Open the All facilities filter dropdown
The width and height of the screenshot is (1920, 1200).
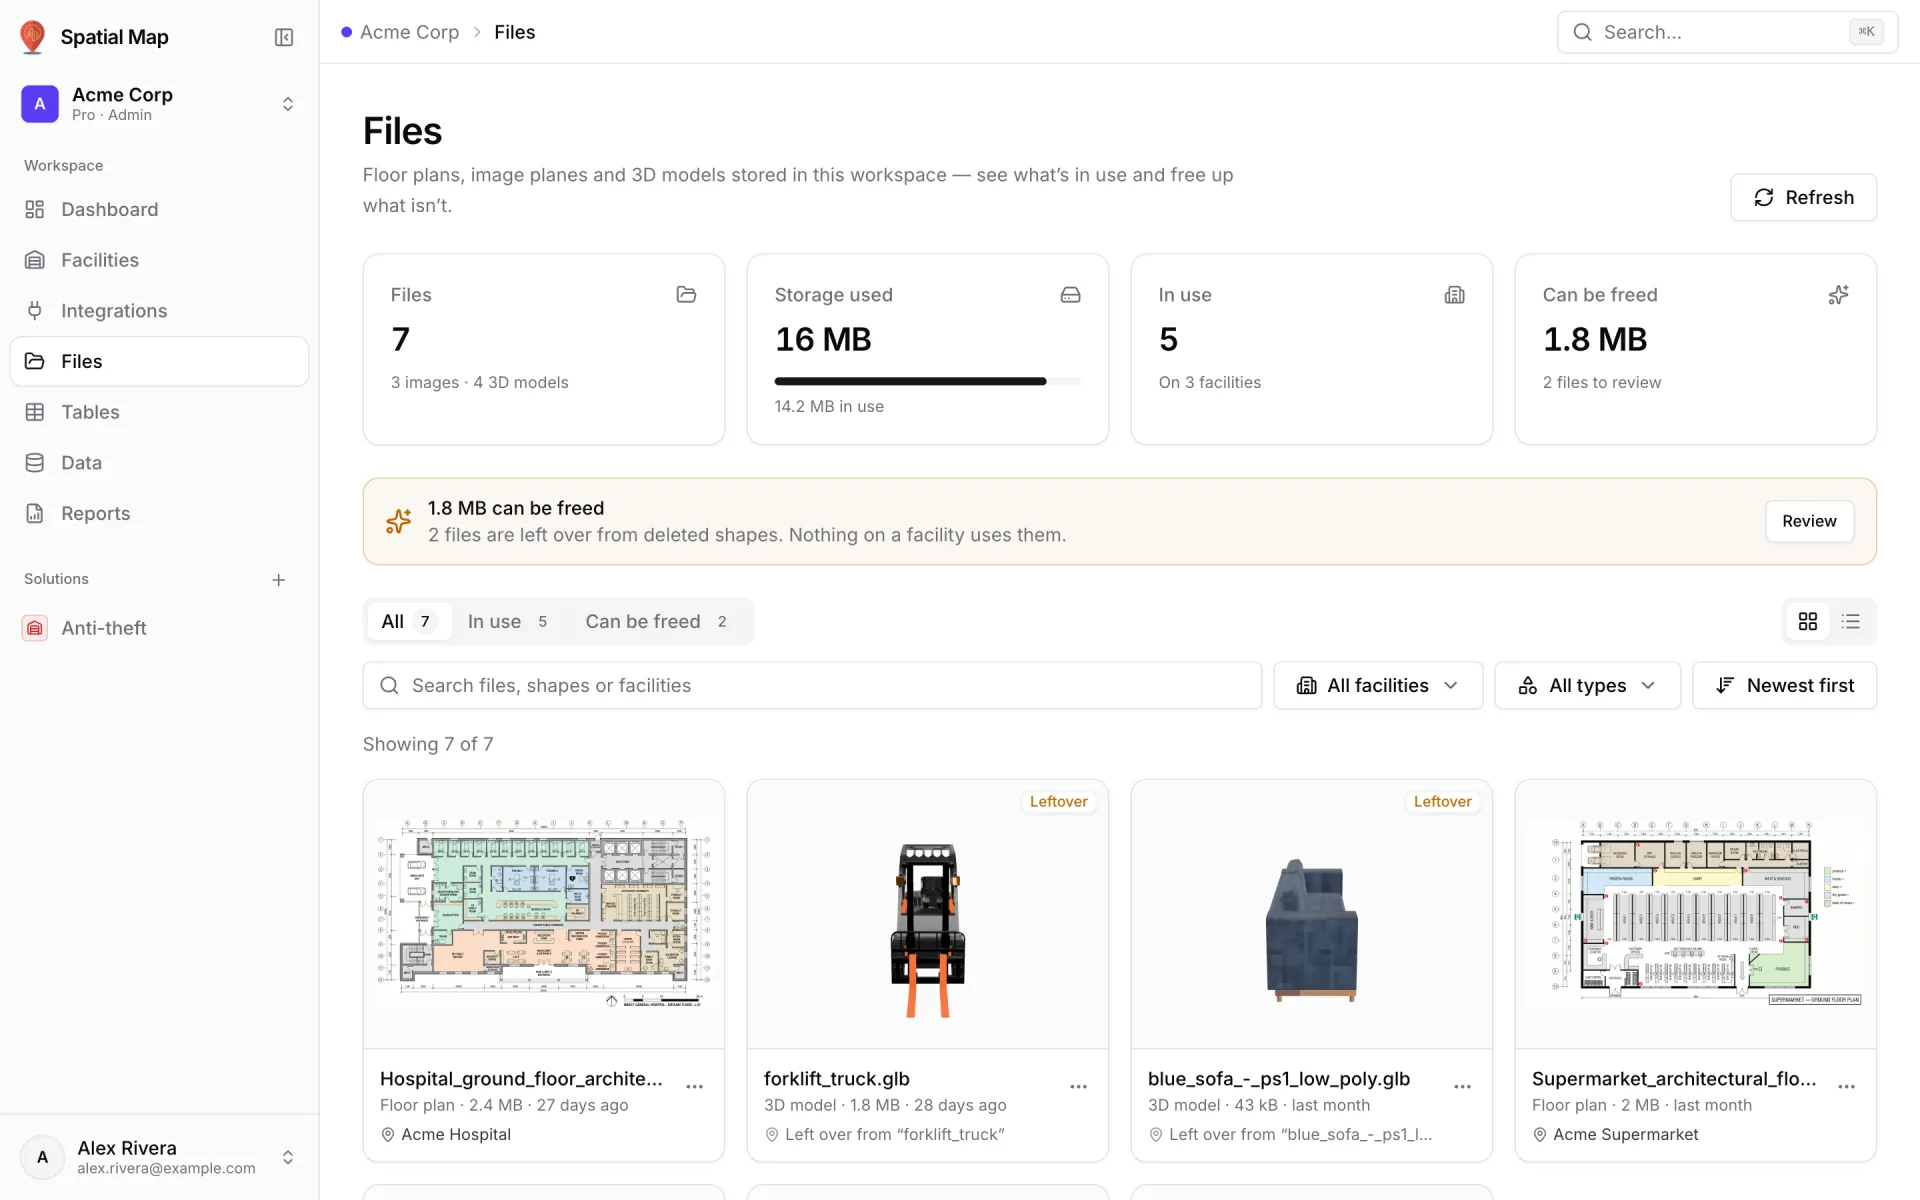pos(1378,685)
